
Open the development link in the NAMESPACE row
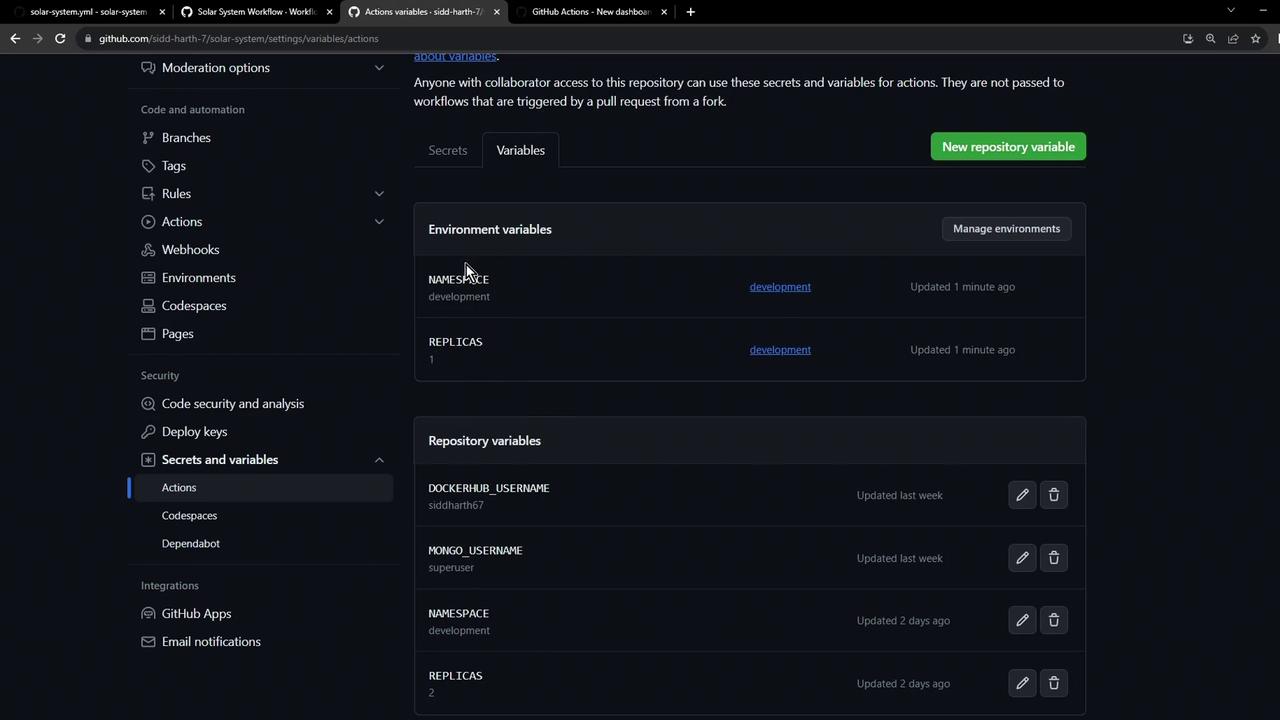[x=780, y=287]
